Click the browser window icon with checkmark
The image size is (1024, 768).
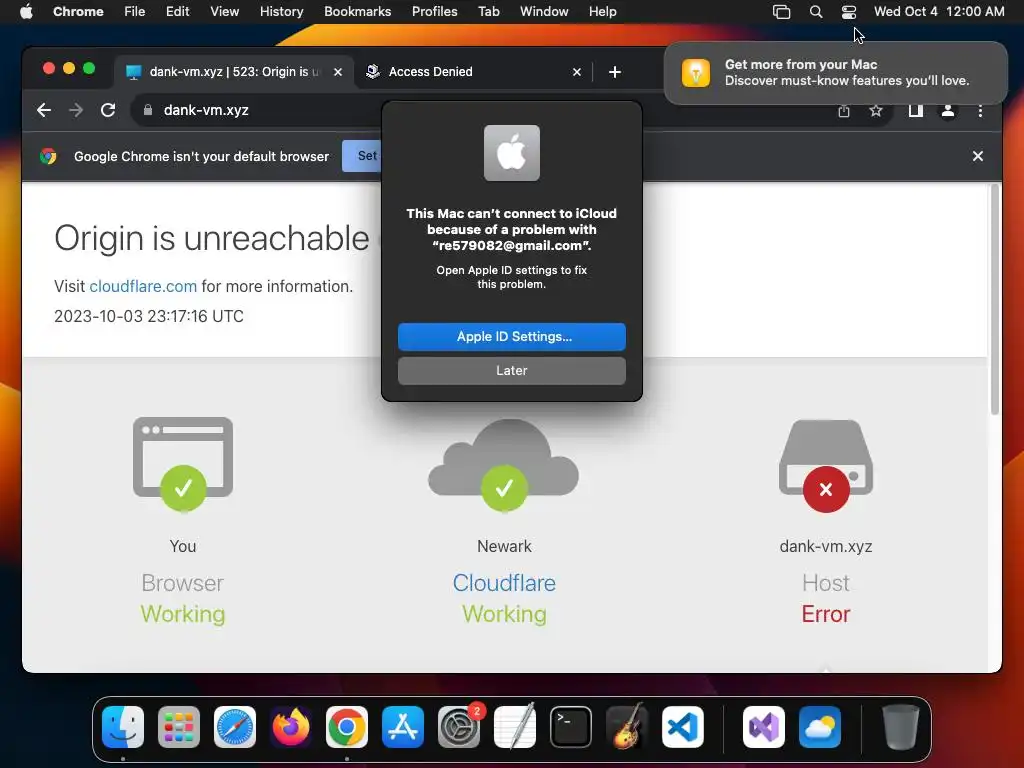(x=183, y=464)
